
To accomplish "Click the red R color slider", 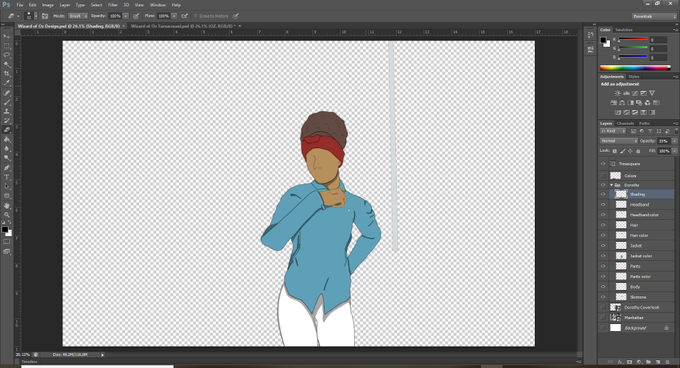I will 632,39.
